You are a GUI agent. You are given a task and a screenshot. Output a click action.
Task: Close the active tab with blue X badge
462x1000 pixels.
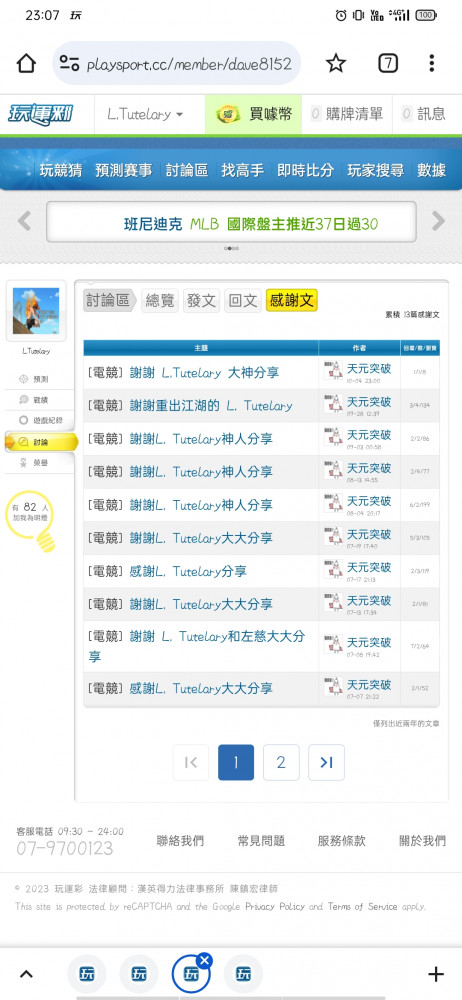click(x=204, y=959)
